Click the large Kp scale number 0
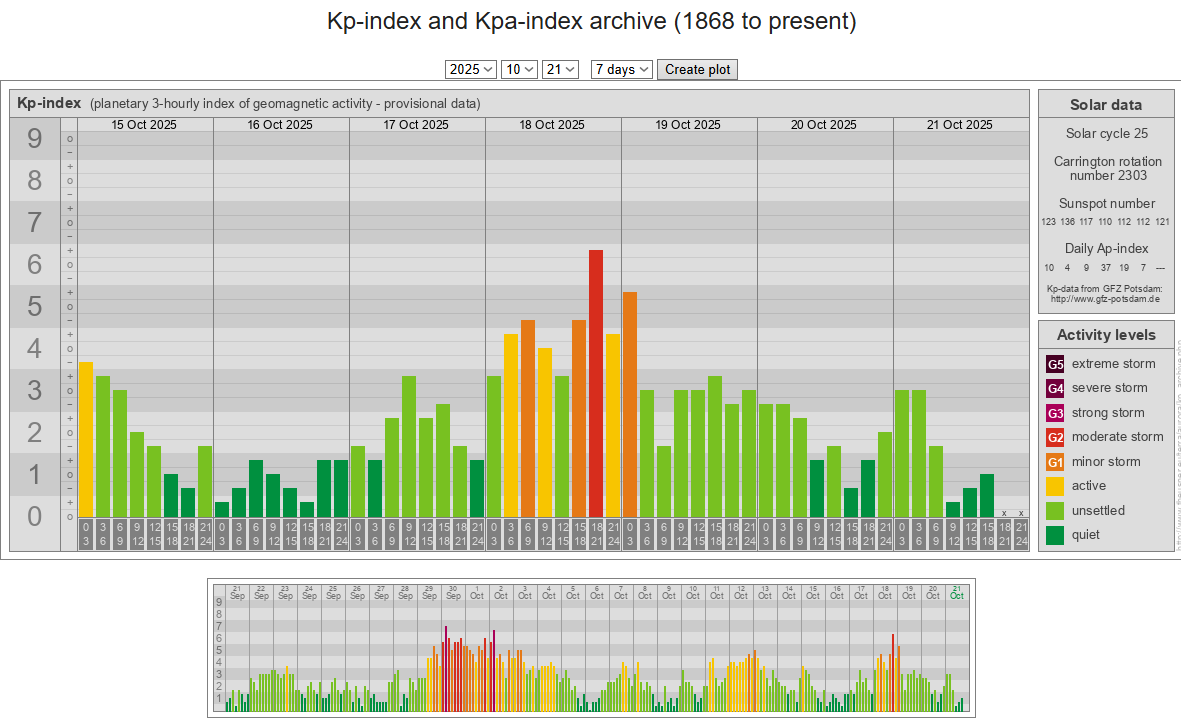The image size is (1181, 718). 35,517
